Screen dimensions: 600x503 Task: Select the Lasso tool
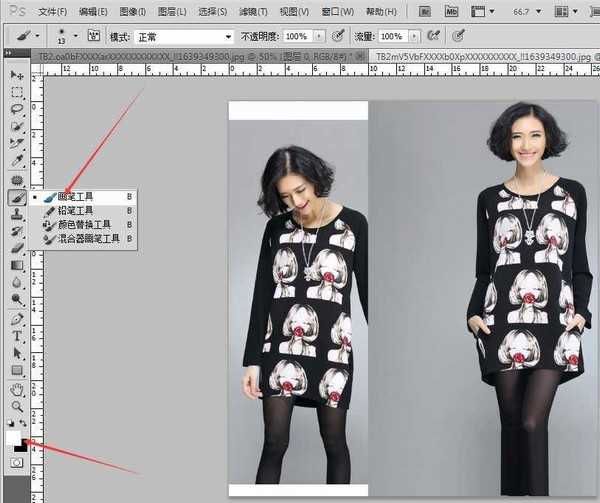17,109
